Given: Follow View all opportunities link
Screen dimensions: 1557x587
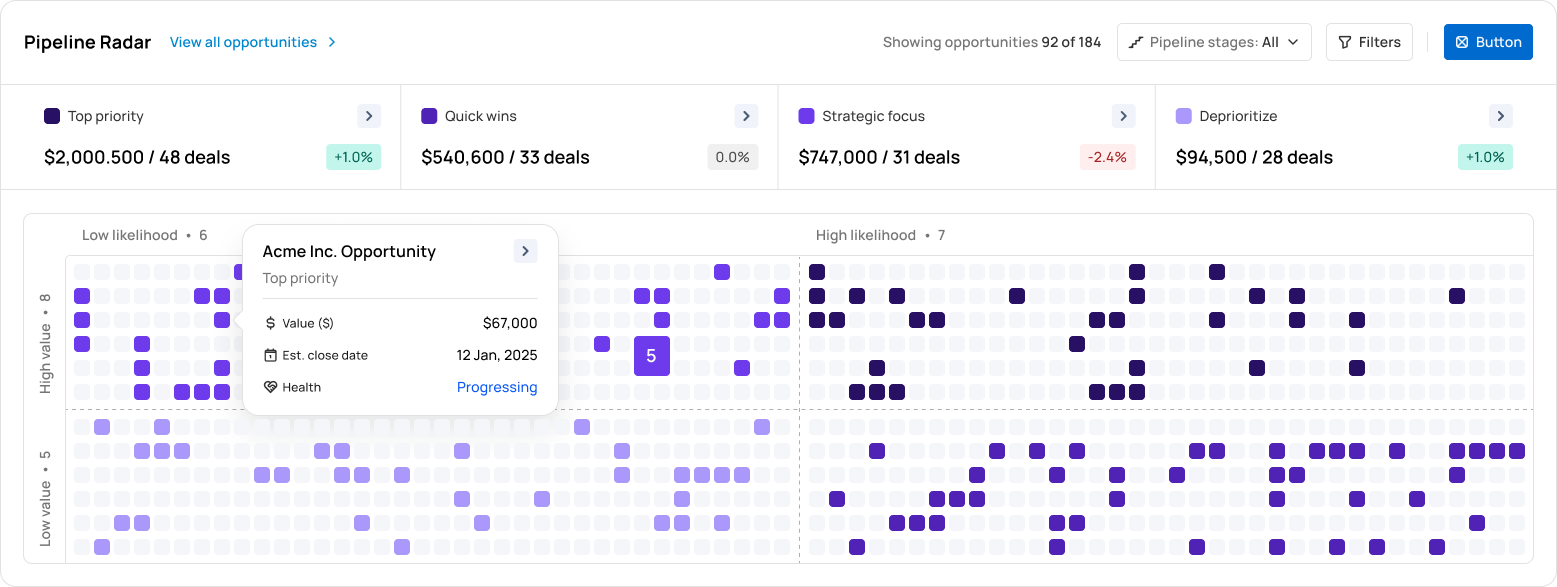Looking at the screenshot, I should point(253,42).
